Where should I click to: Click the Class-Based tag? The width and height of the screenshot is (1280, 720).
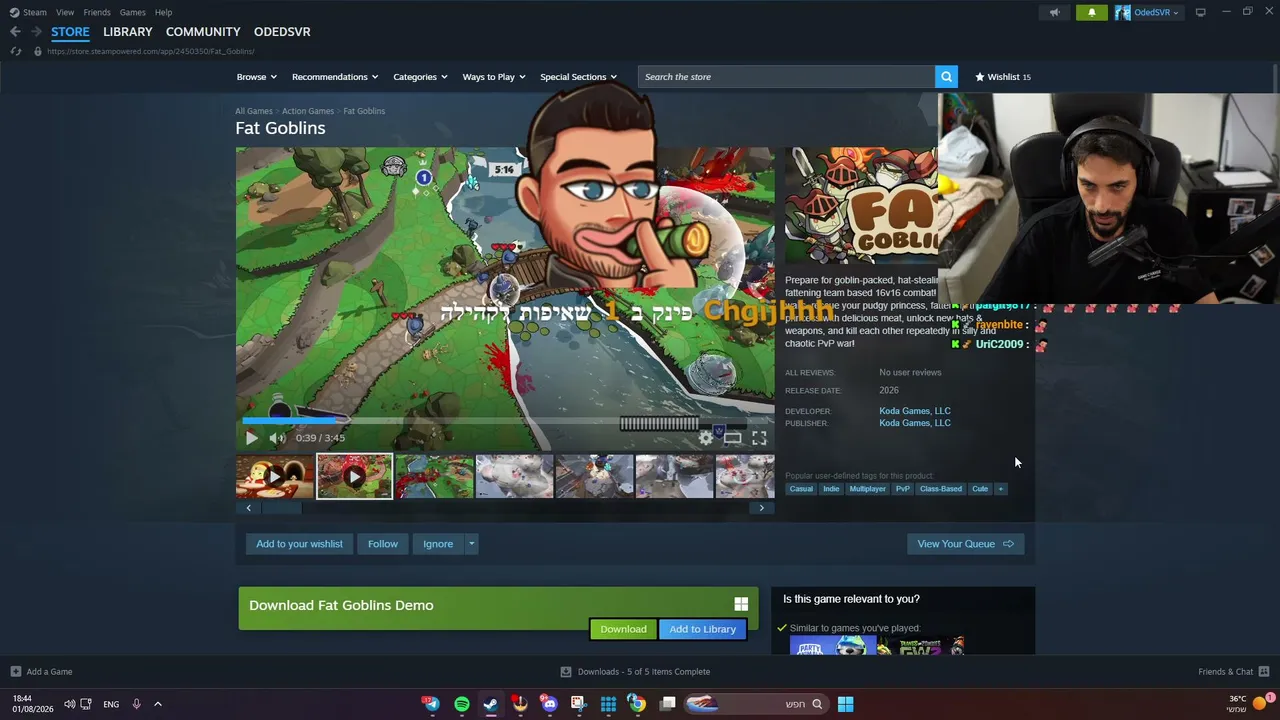[x=941, y=489]
